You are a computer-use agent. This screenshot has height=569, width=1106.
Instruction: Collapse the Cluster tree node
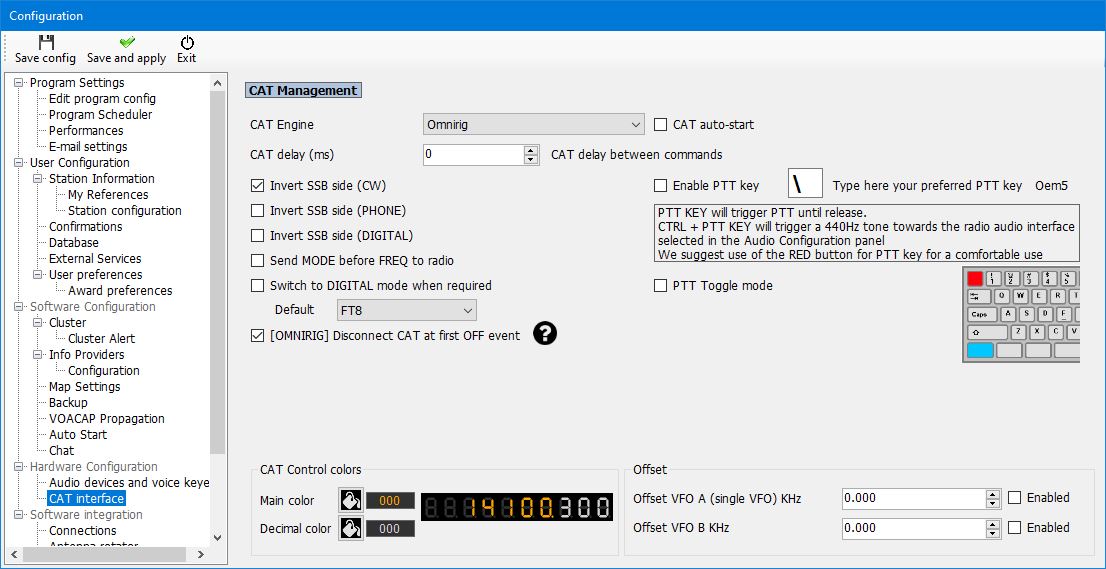click(38, 323)
